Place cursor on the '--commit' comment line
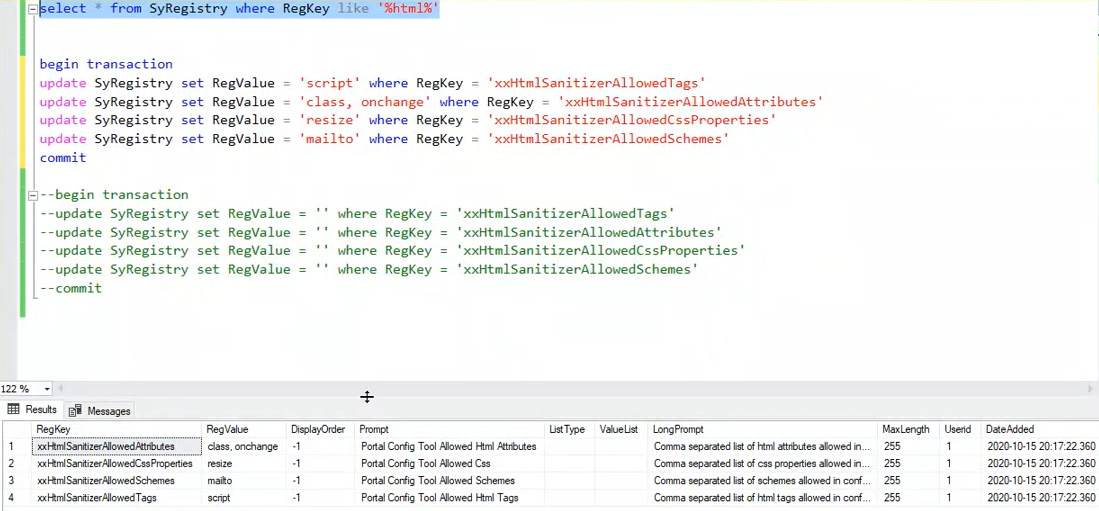Viewport: 1099px width, 511px height. (71, 288)
